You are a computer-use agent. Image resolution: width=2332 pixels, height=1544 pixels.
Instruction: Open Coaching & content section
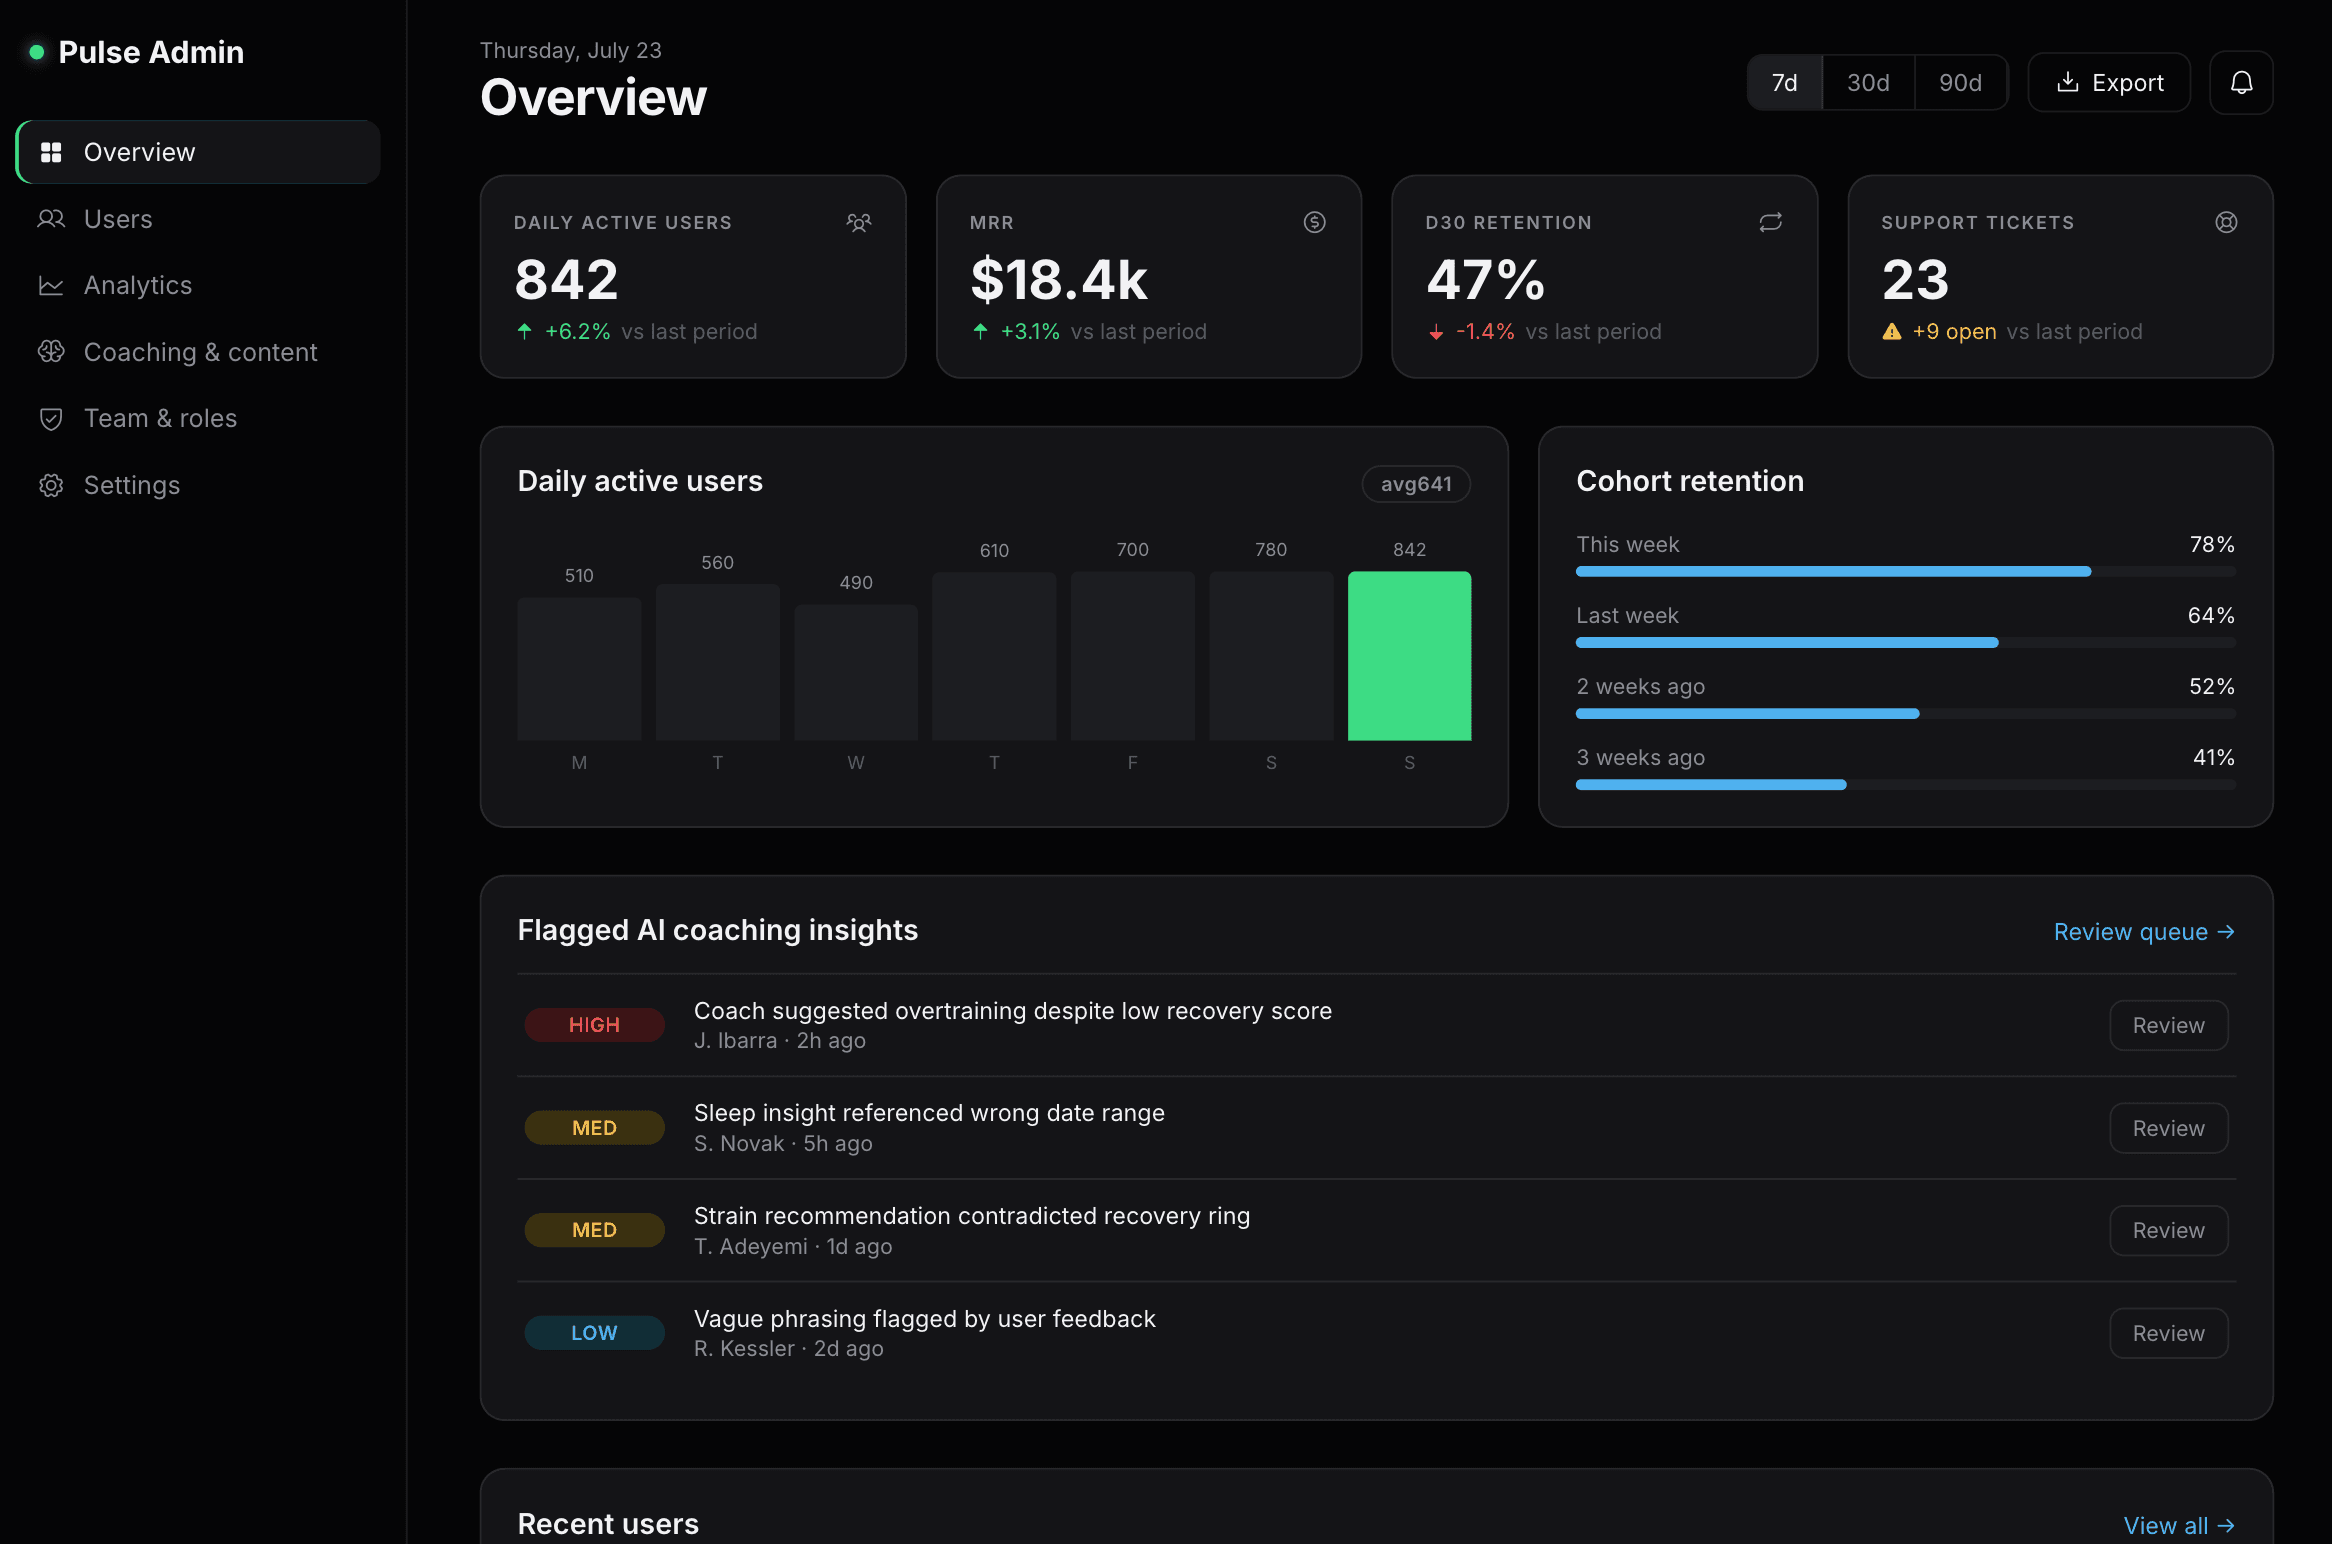point(198,352)
